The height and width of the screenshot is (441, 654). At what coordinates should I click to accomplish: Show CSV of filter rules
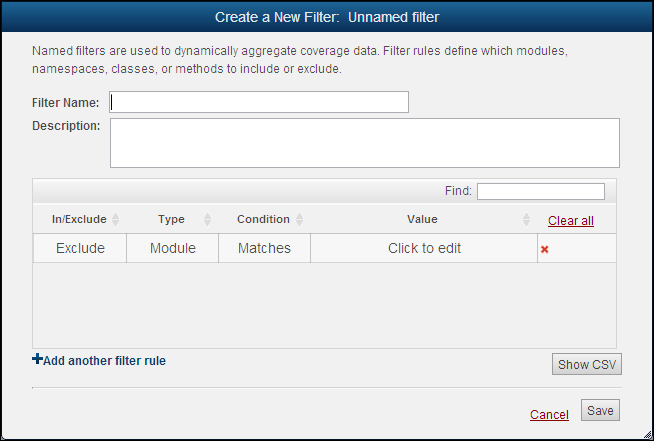click(x=587, y=365)
